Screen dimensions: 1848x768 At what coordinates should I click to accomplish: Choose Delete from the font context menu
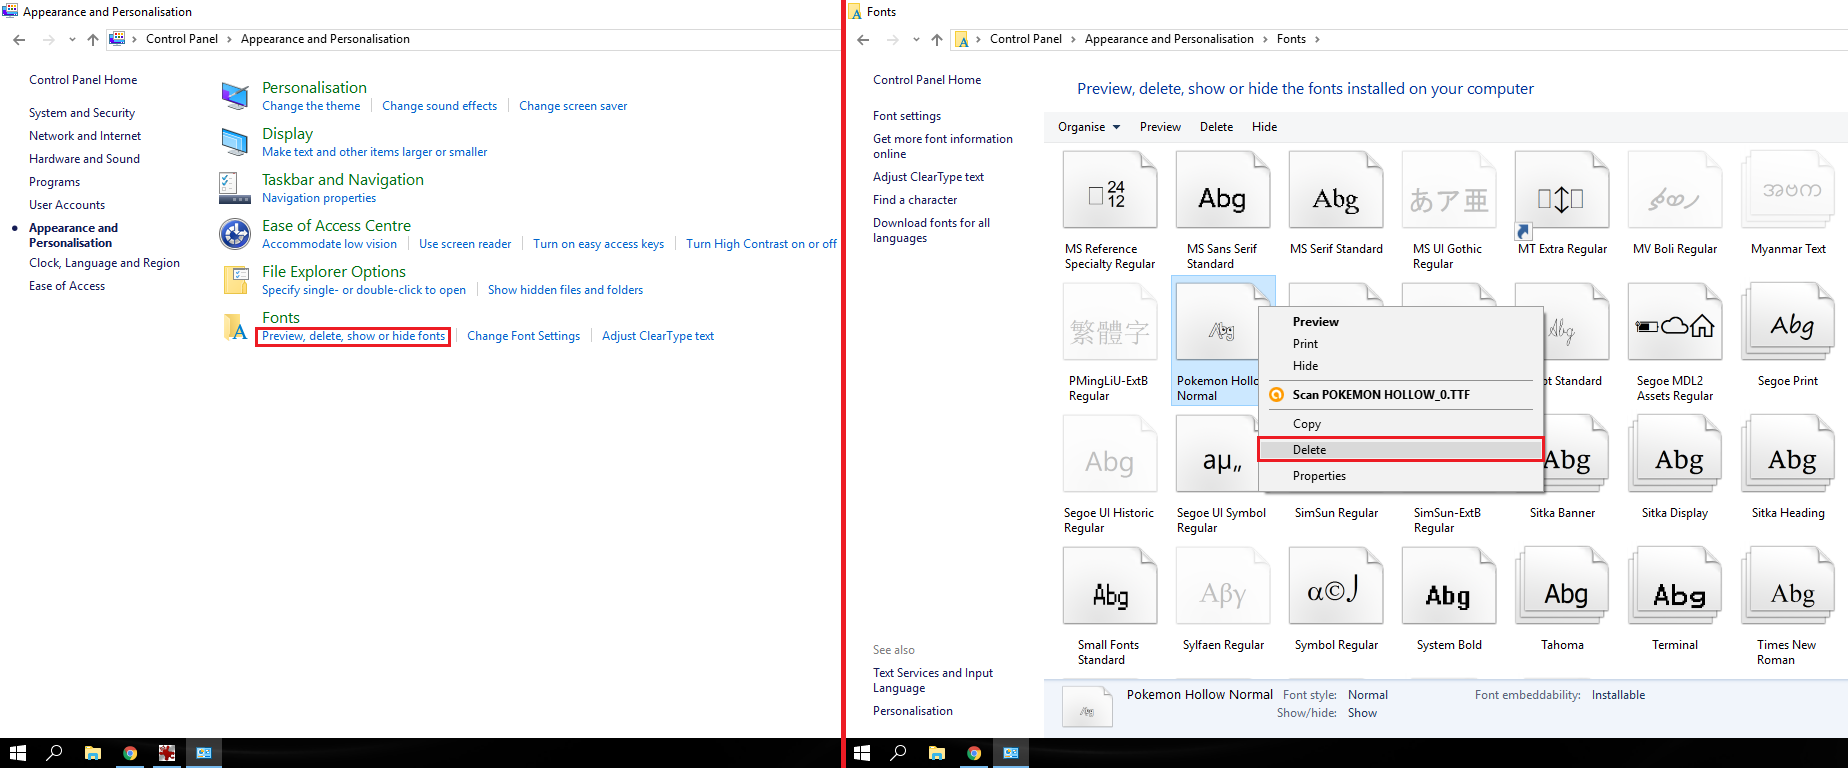click(1401, 450)
